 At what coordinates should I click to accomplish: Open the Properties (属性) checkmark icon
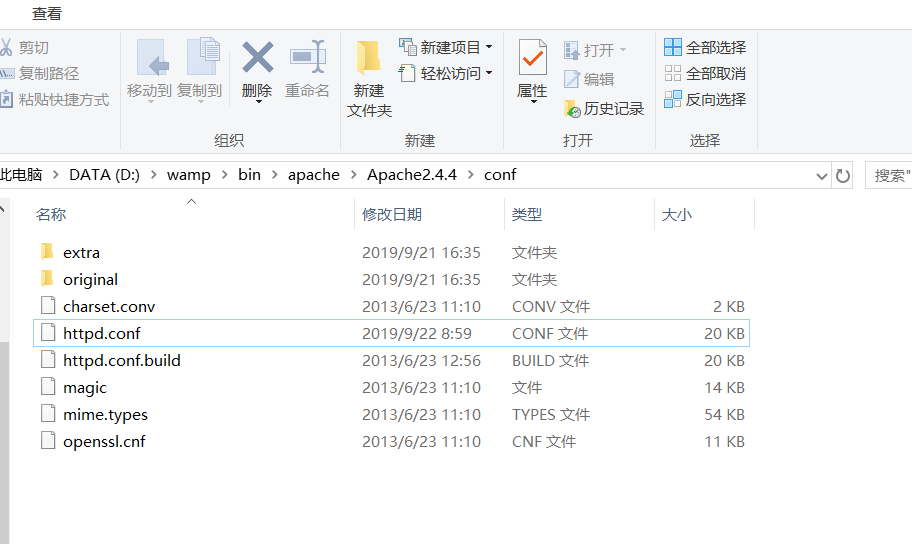(x=533, y=57)
